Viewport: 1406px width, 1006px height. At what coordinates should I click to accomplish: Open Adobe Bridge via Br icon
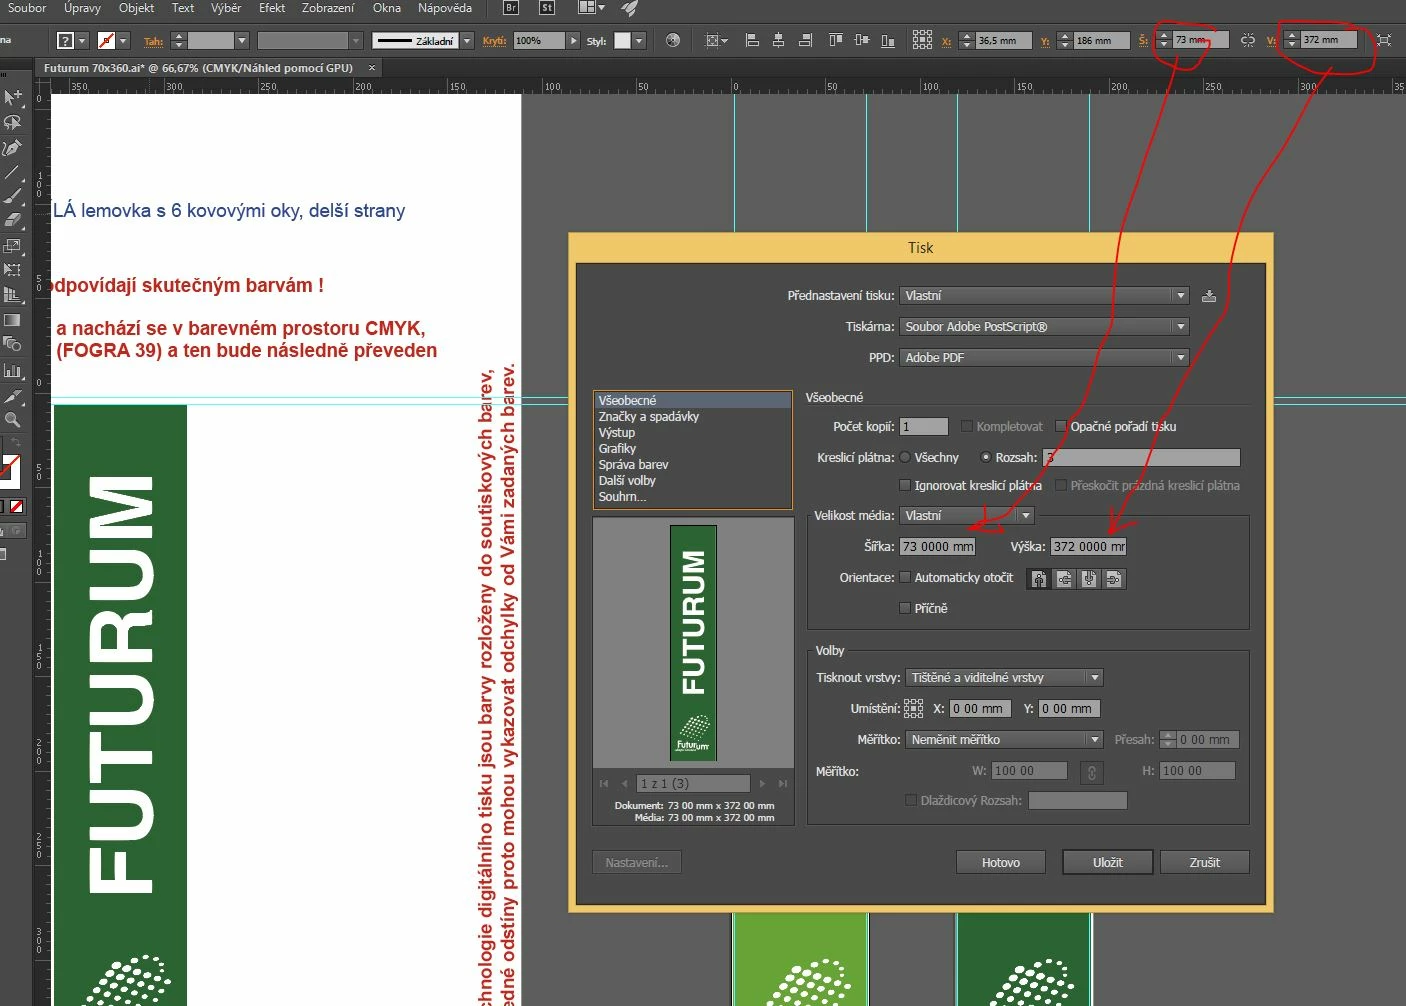click(511, 8)
